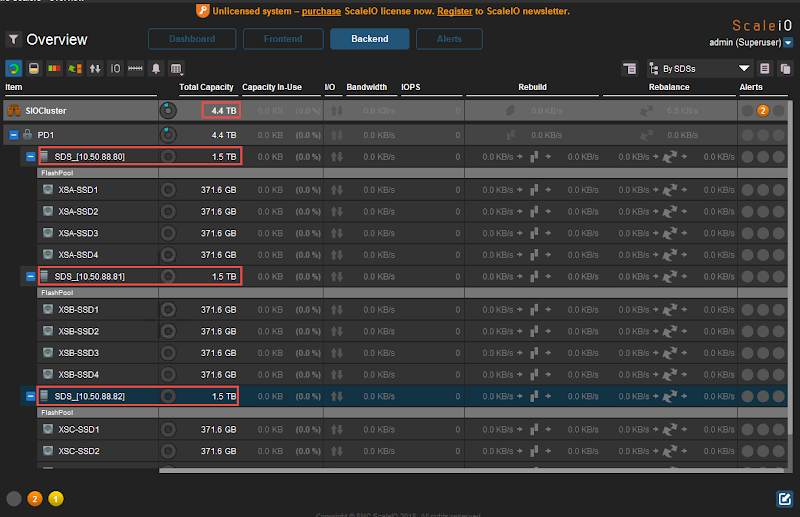Screen dimensions: 800x517
Task: Select the XSB-SSD3 device row
Action: [412, 353]
